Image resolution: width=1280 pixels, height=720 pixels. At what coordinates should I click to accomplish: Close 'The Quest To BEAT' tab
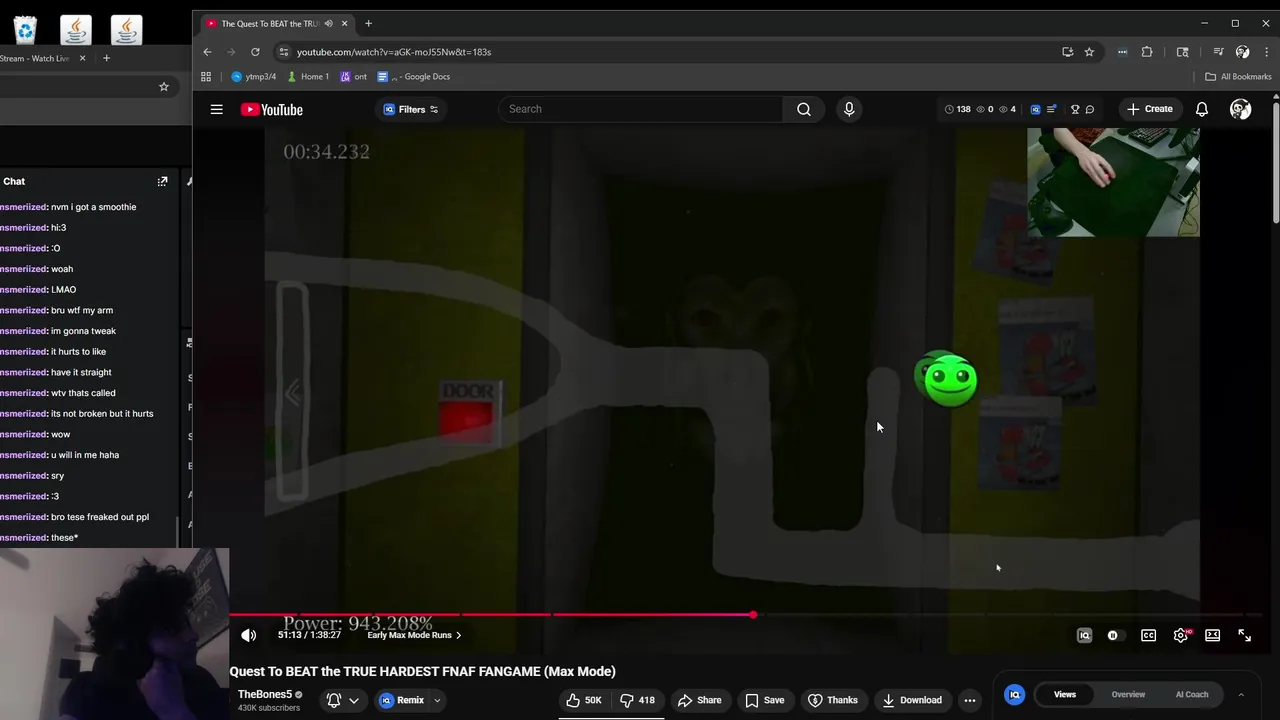point(345,23)
